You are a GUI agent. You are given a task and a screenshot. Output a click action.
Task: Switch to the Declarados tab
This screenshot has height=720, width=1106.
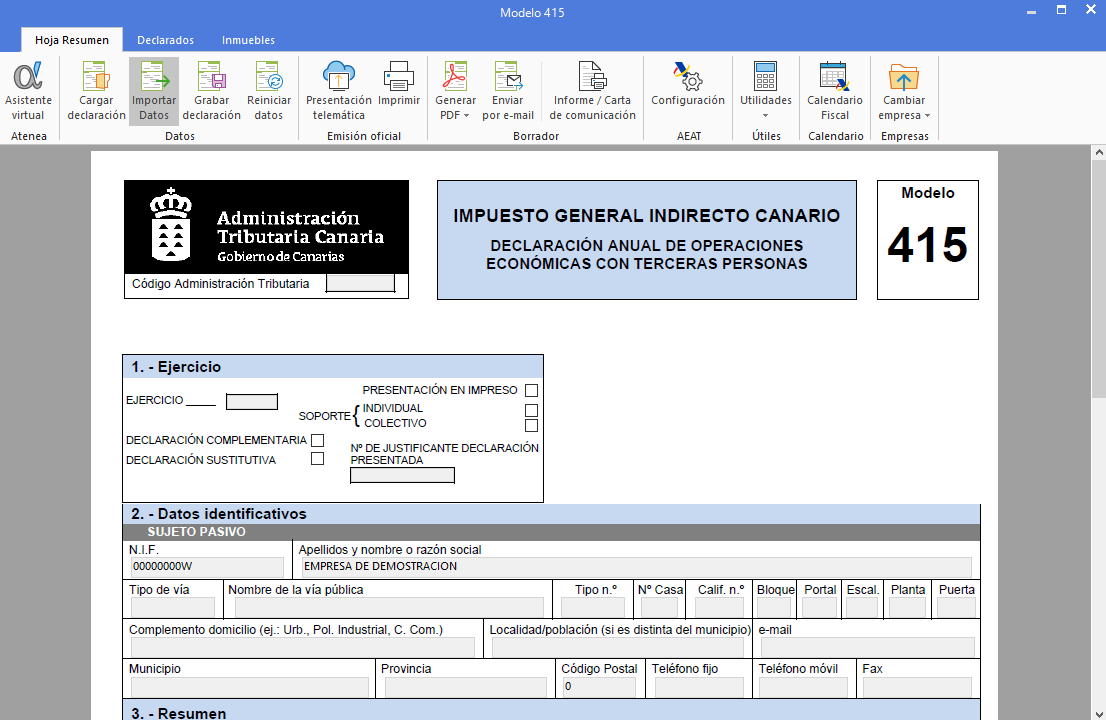(165, 40)
